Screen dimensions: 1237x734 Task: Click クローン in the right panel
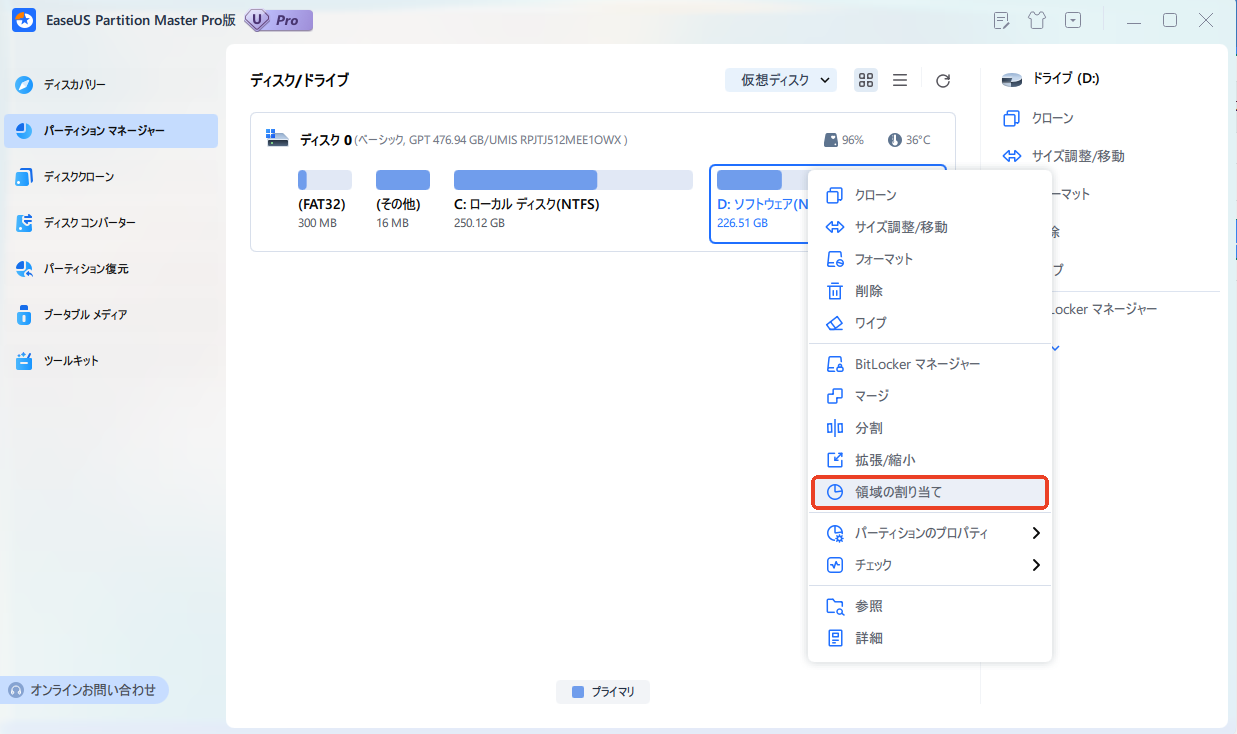pos(1052,119)
